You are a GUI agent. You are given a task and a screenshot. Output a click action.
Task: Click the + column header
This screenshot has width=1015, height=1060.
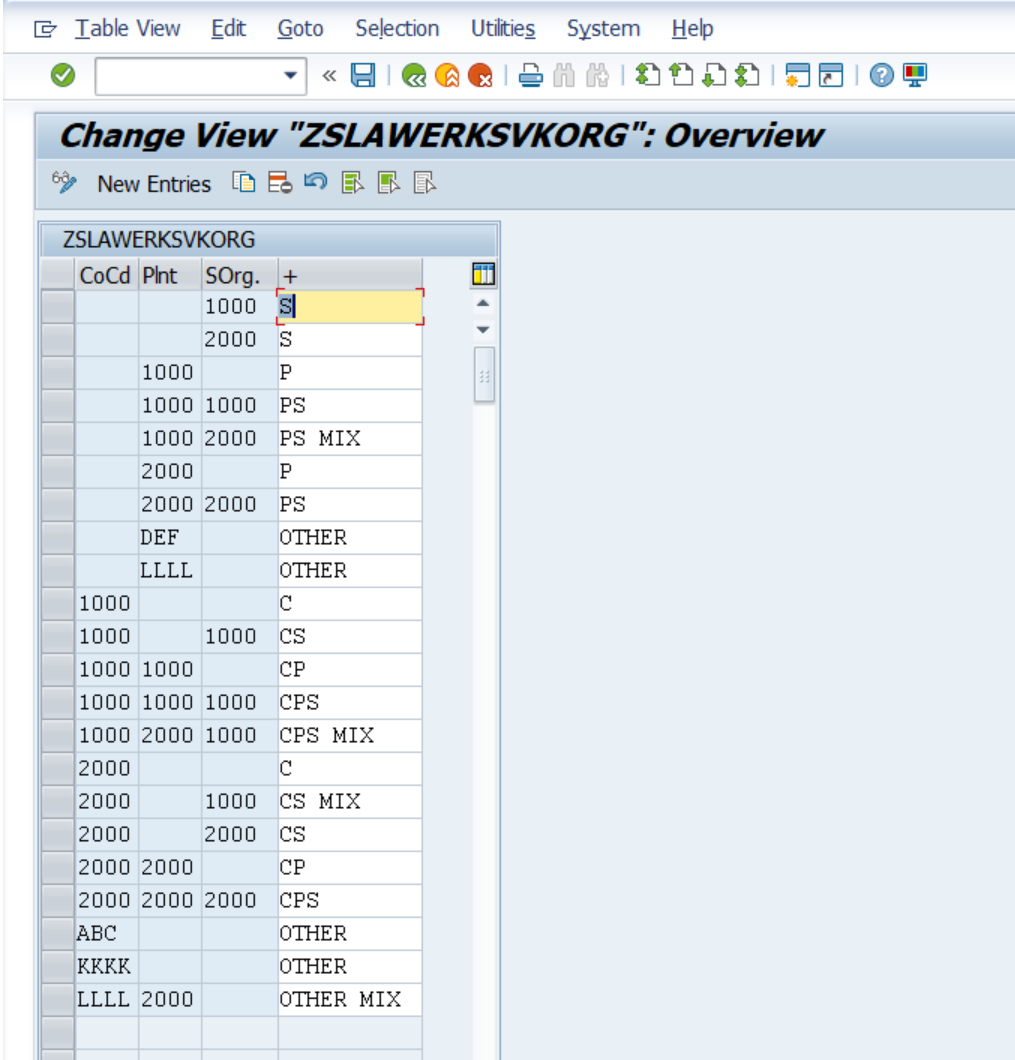350,275
